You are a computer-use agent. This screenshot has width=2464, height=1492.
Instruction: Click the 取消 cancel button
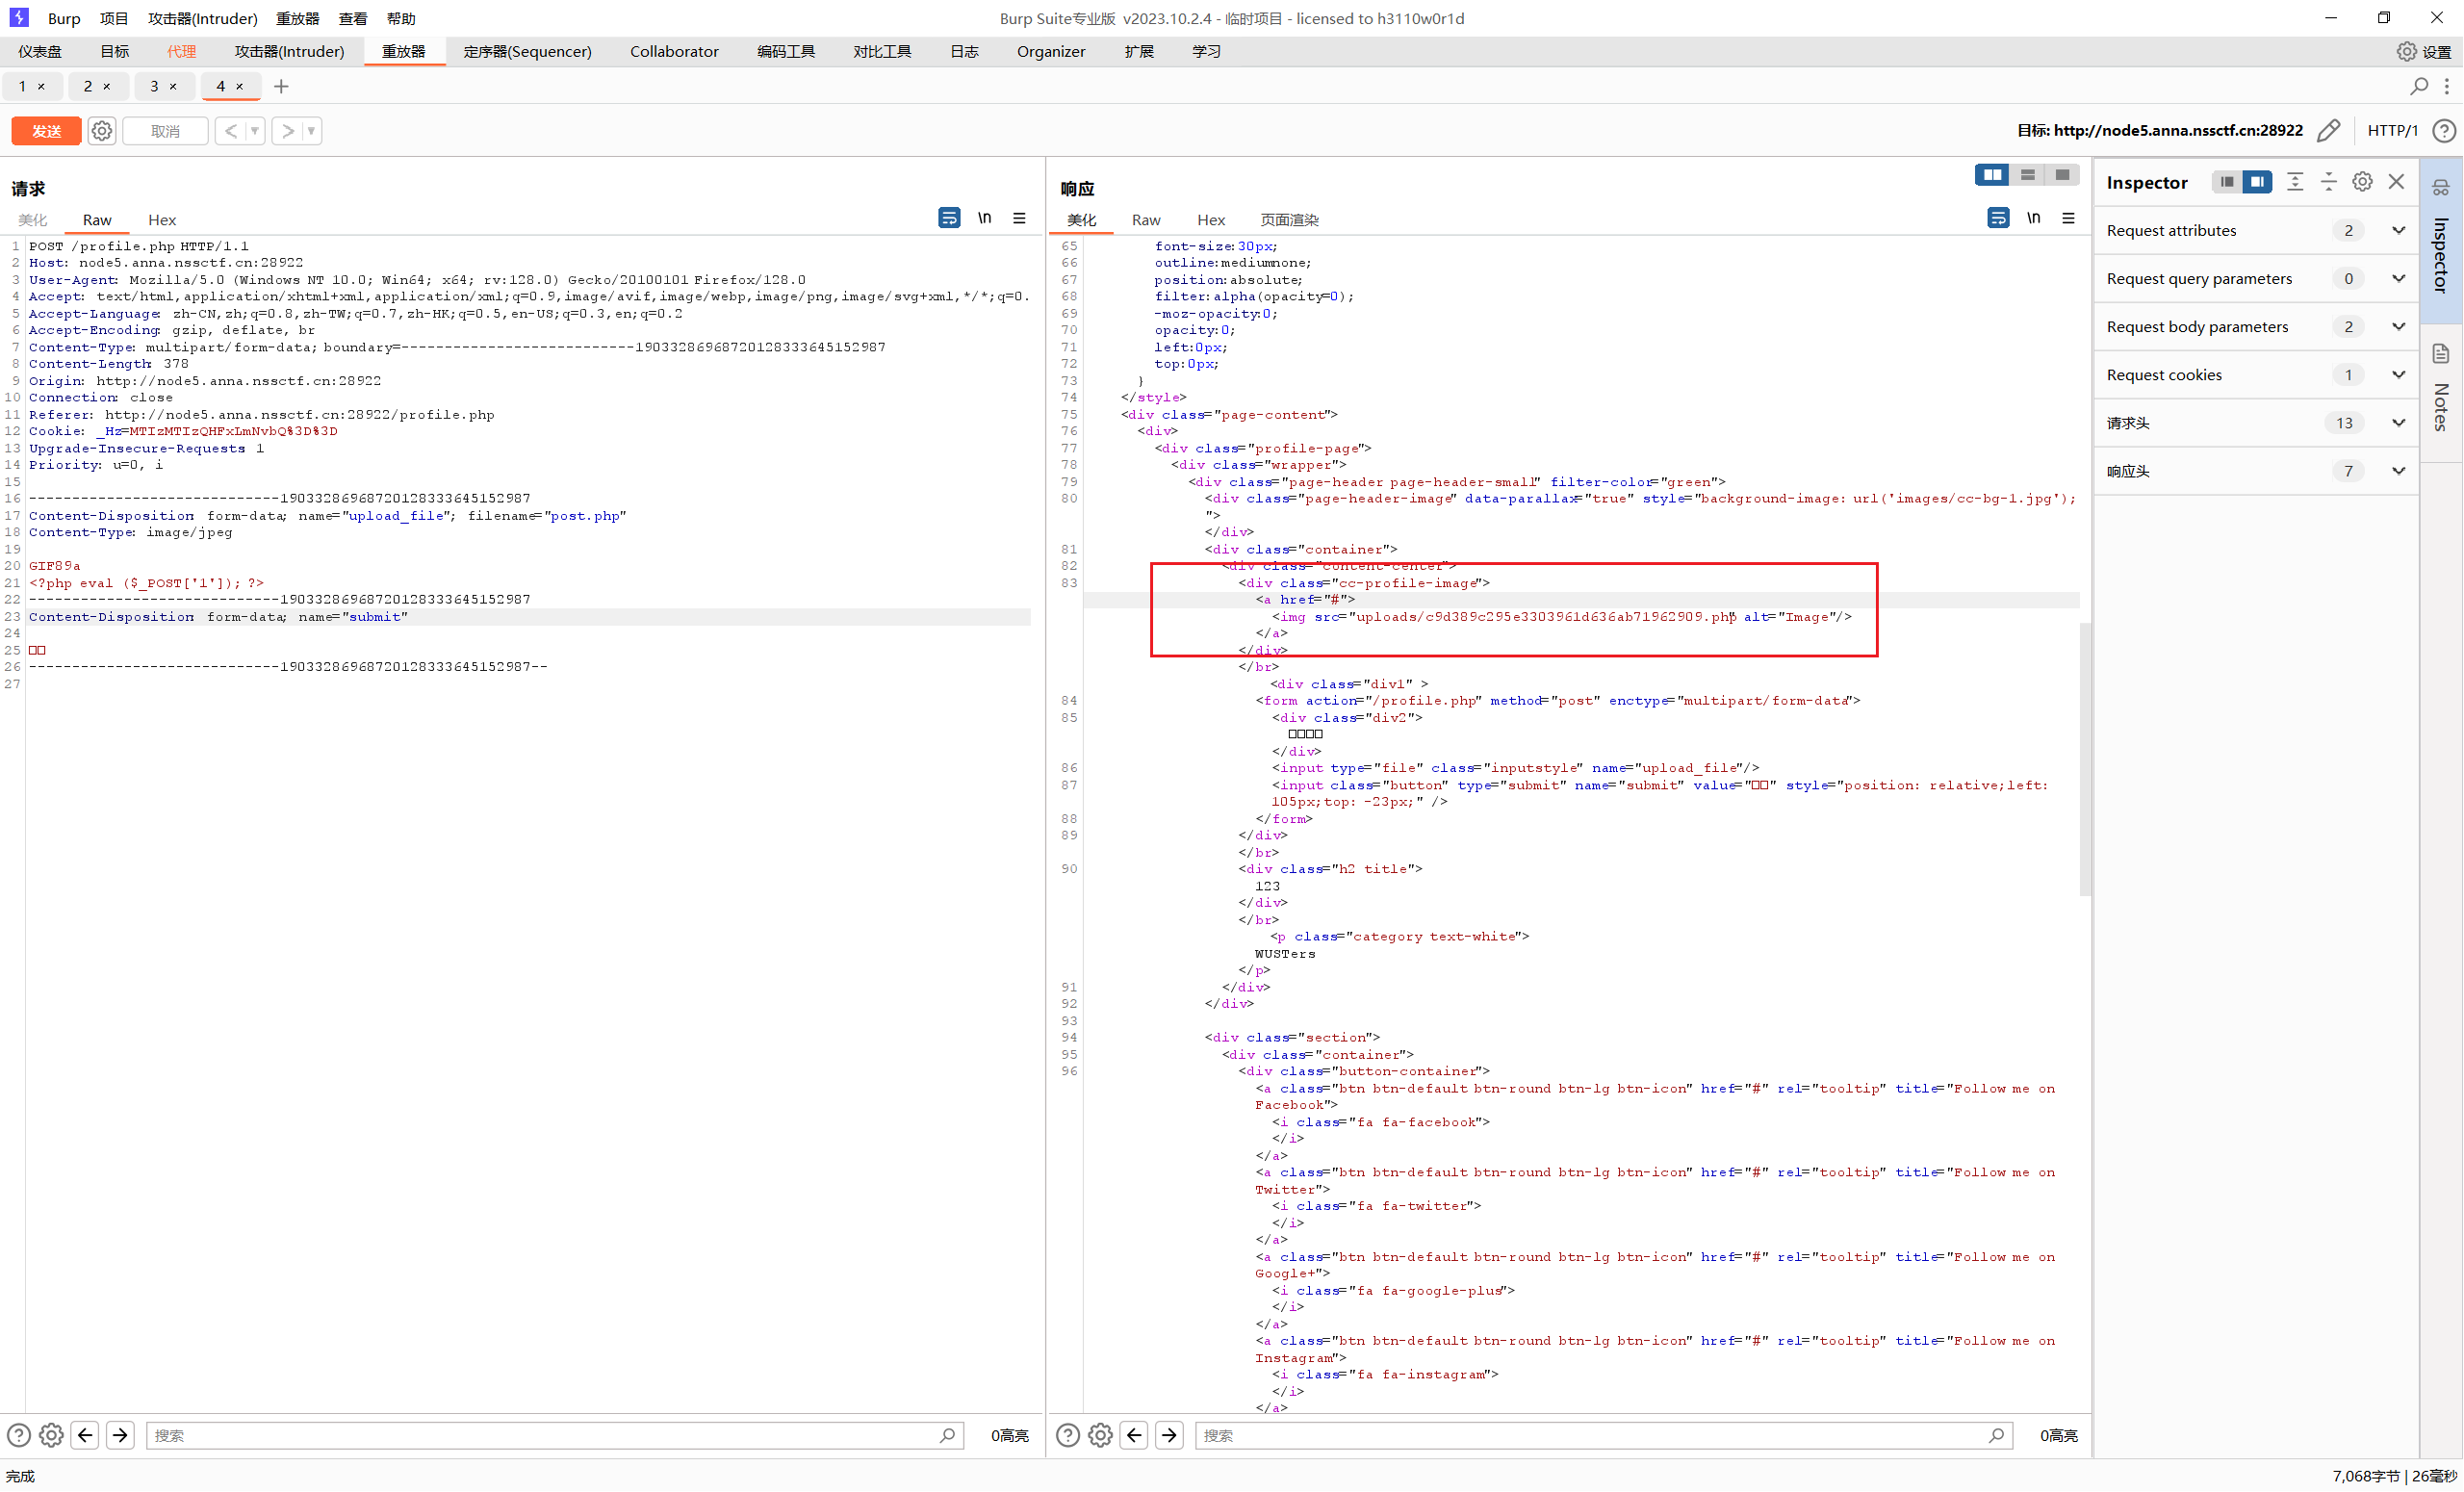coord(165,131)
